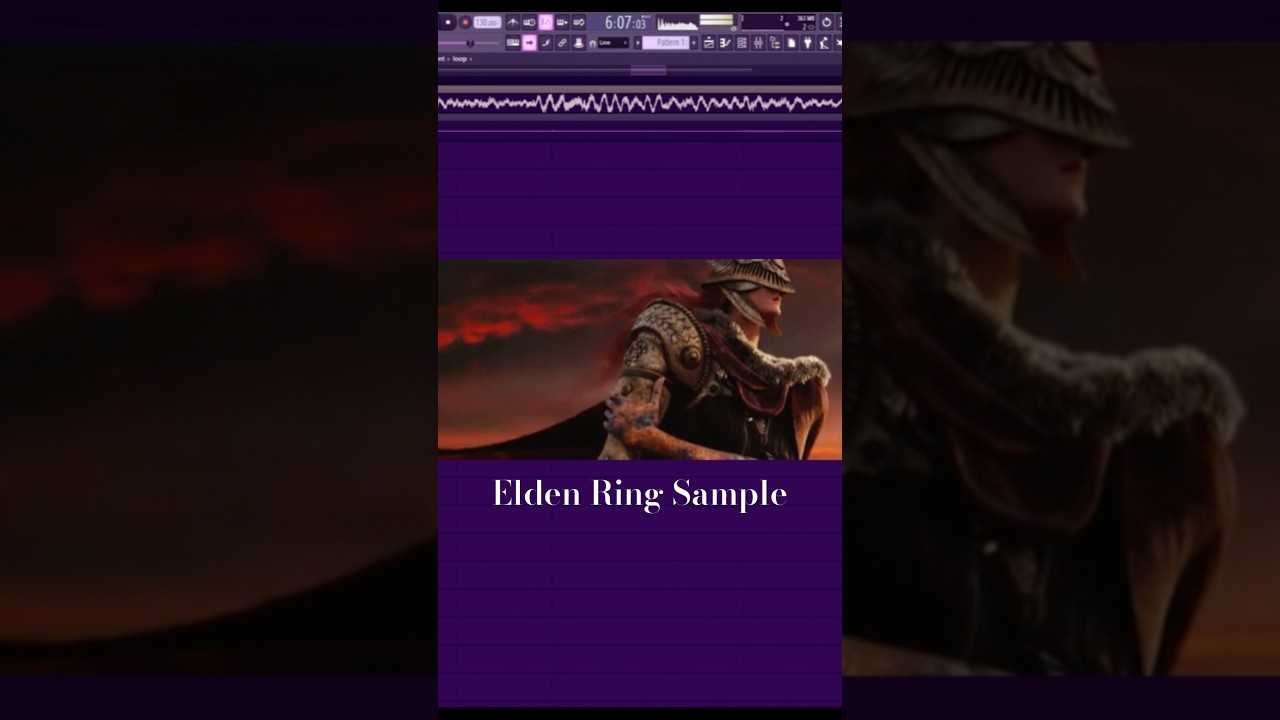
Task: Click the magnet snap icon
Action: (x=593, y=43)
